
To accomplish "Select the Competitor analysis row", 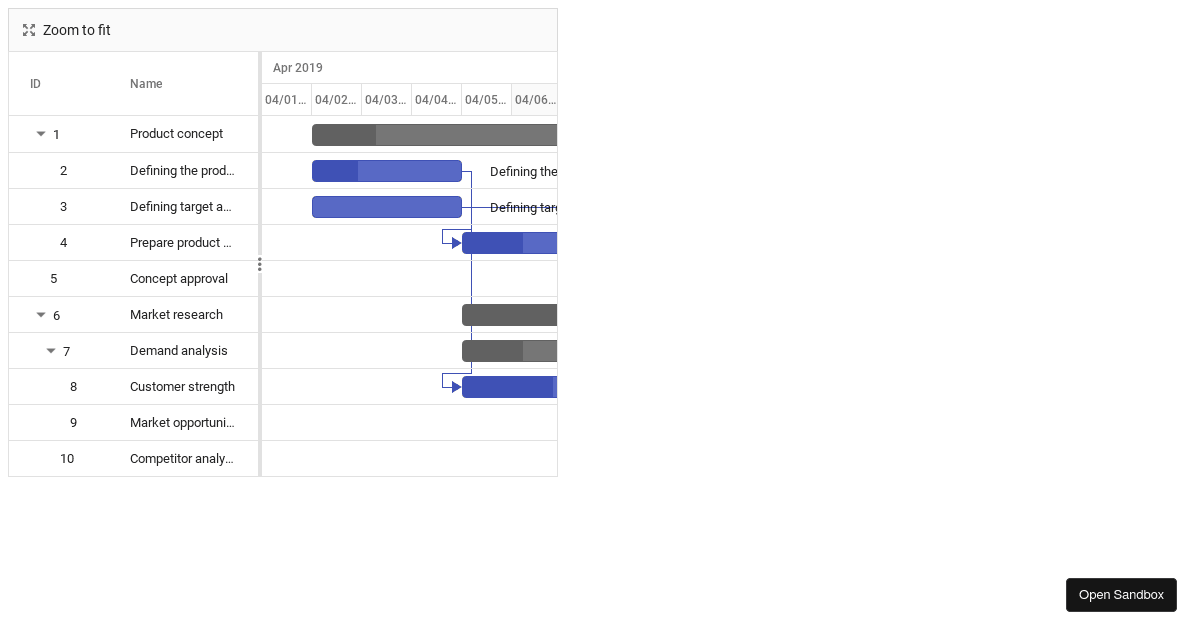I will pyautogui.click(x=181, y=459).
